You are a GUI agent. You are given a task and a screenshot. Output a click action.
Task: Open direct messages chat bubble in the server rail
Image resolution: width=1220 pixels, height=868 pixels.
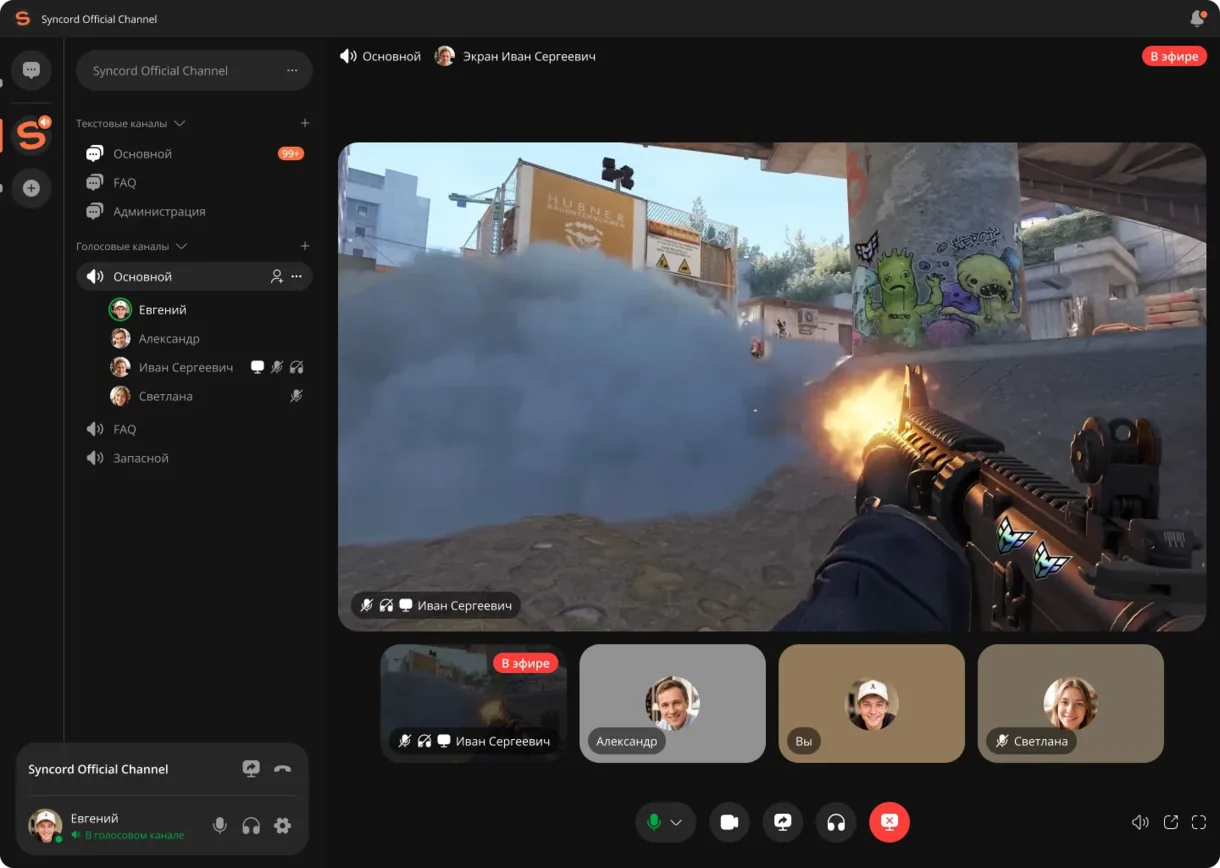tap(31, 70)
